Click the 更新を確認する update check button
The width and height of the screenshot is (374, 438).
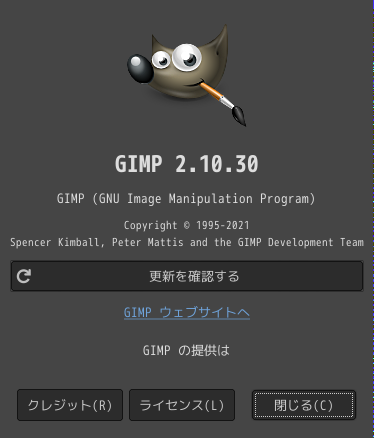(x=187, y=276)
